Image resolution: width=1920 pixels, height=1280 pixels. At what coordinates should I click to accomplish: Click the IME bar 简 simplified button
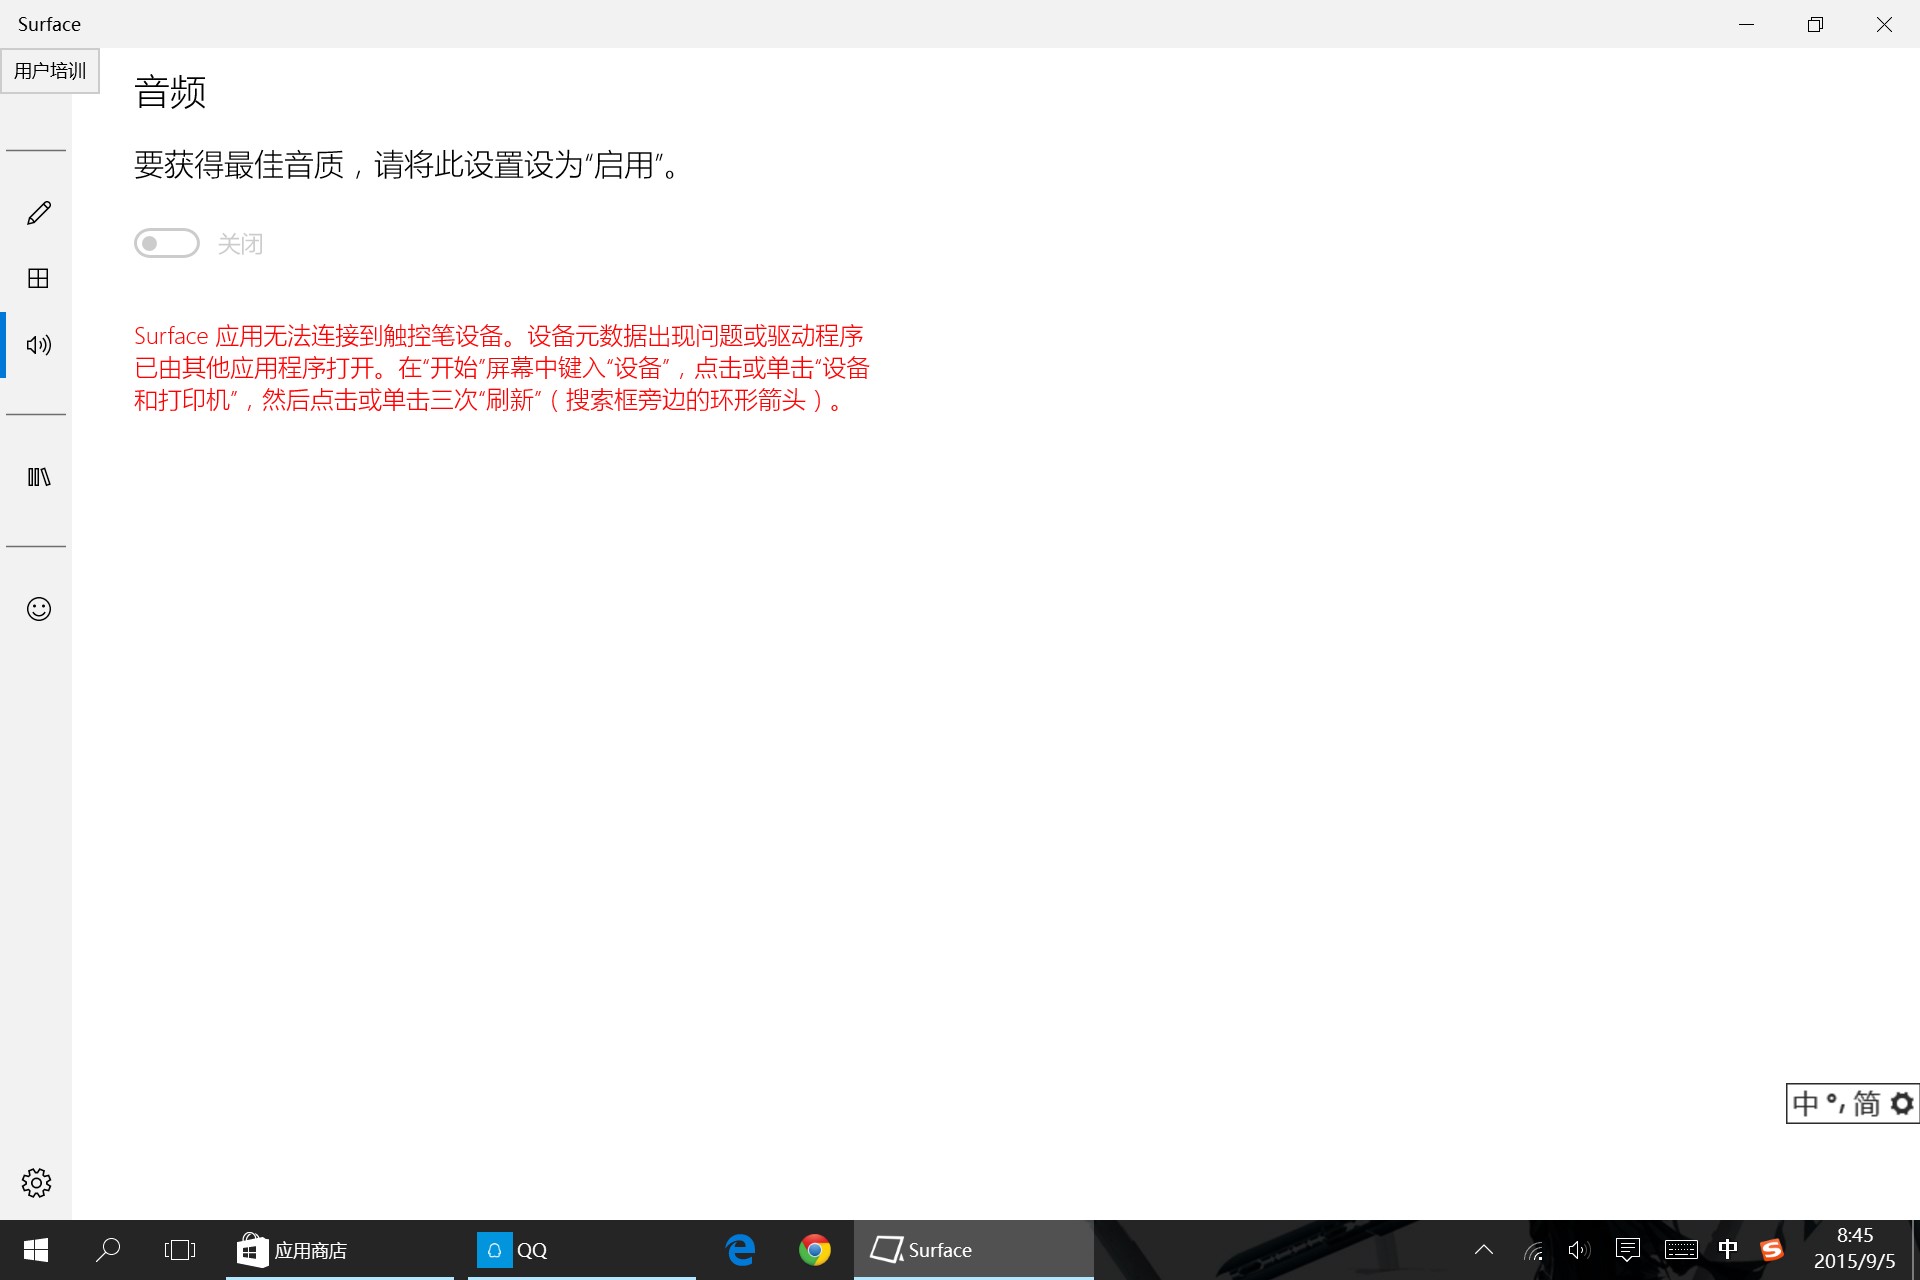1867,1104
